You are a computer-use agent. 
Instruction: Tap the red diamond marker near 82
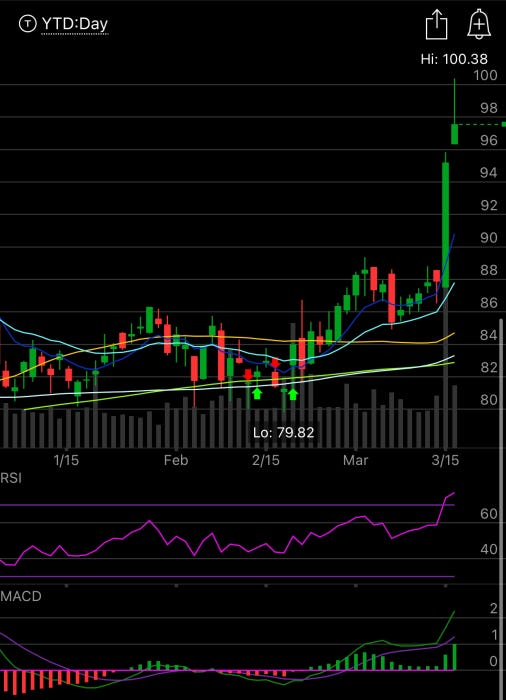click(275, 363)
